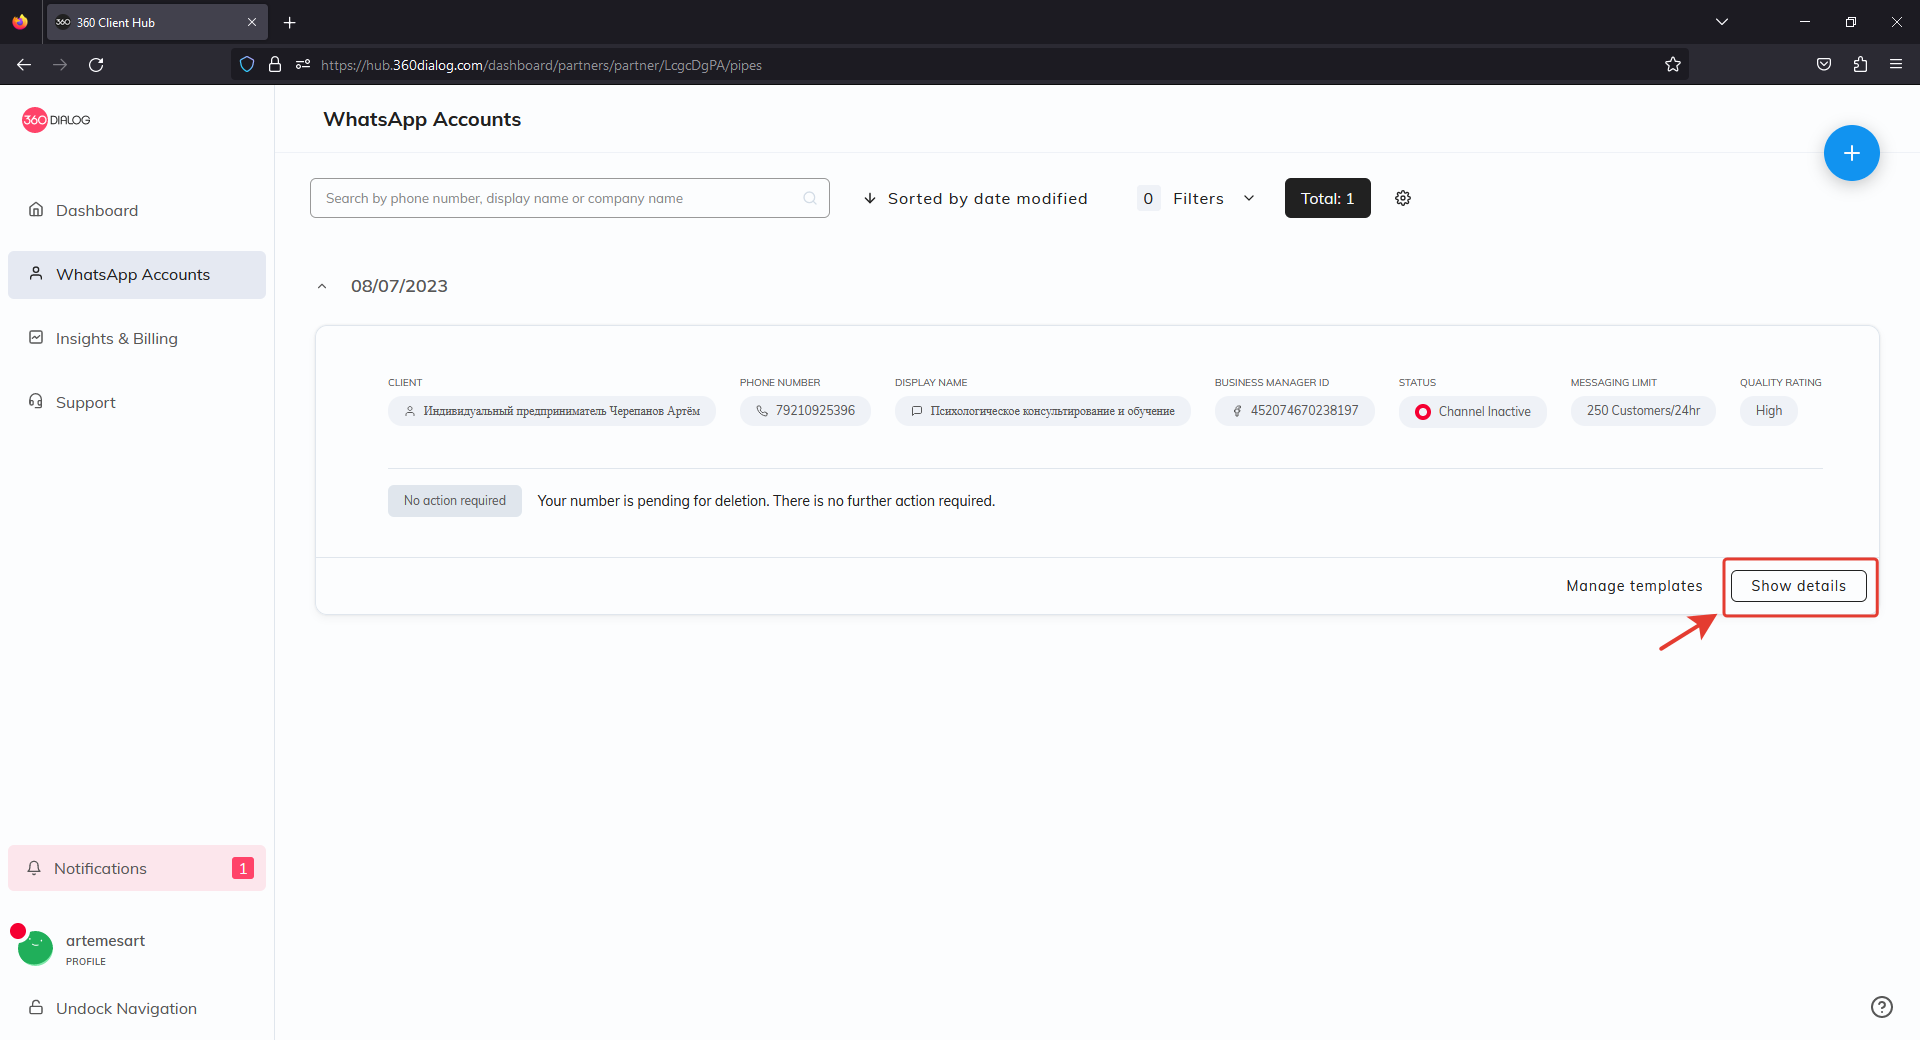Image resolution: width=1920 pixels, height=1040 pixels.
Task: Open the Firefox extensions icon
Action: [1860, 65]
